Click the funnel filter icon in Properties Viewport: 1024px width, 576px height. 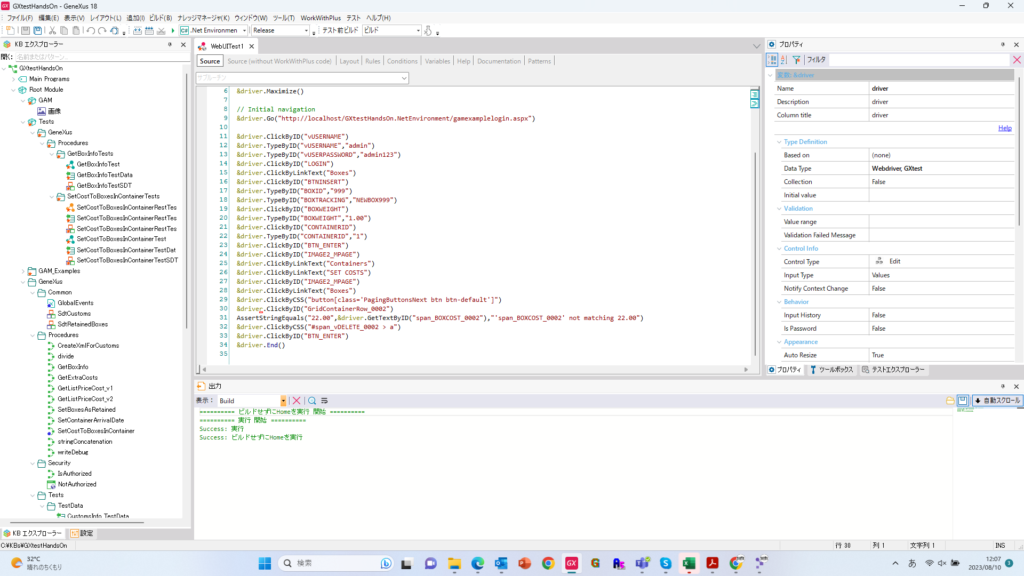[797, 59]
